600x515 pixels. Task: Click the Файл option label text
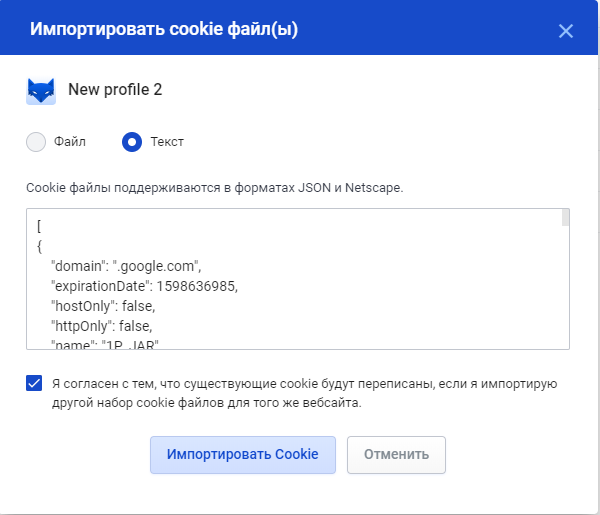click(x=70, y=142)
